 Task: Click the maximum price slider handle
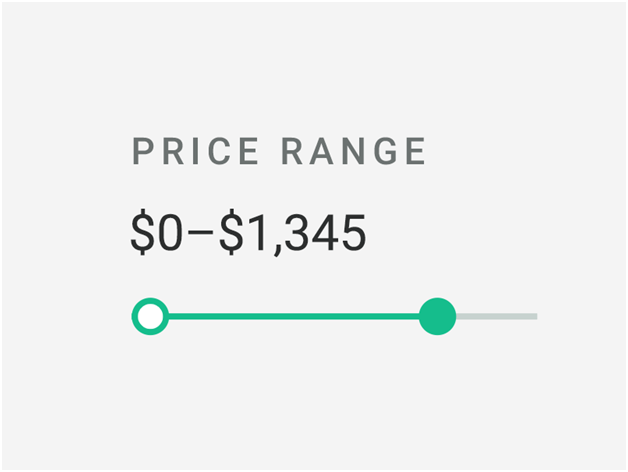tap(437, 316)
